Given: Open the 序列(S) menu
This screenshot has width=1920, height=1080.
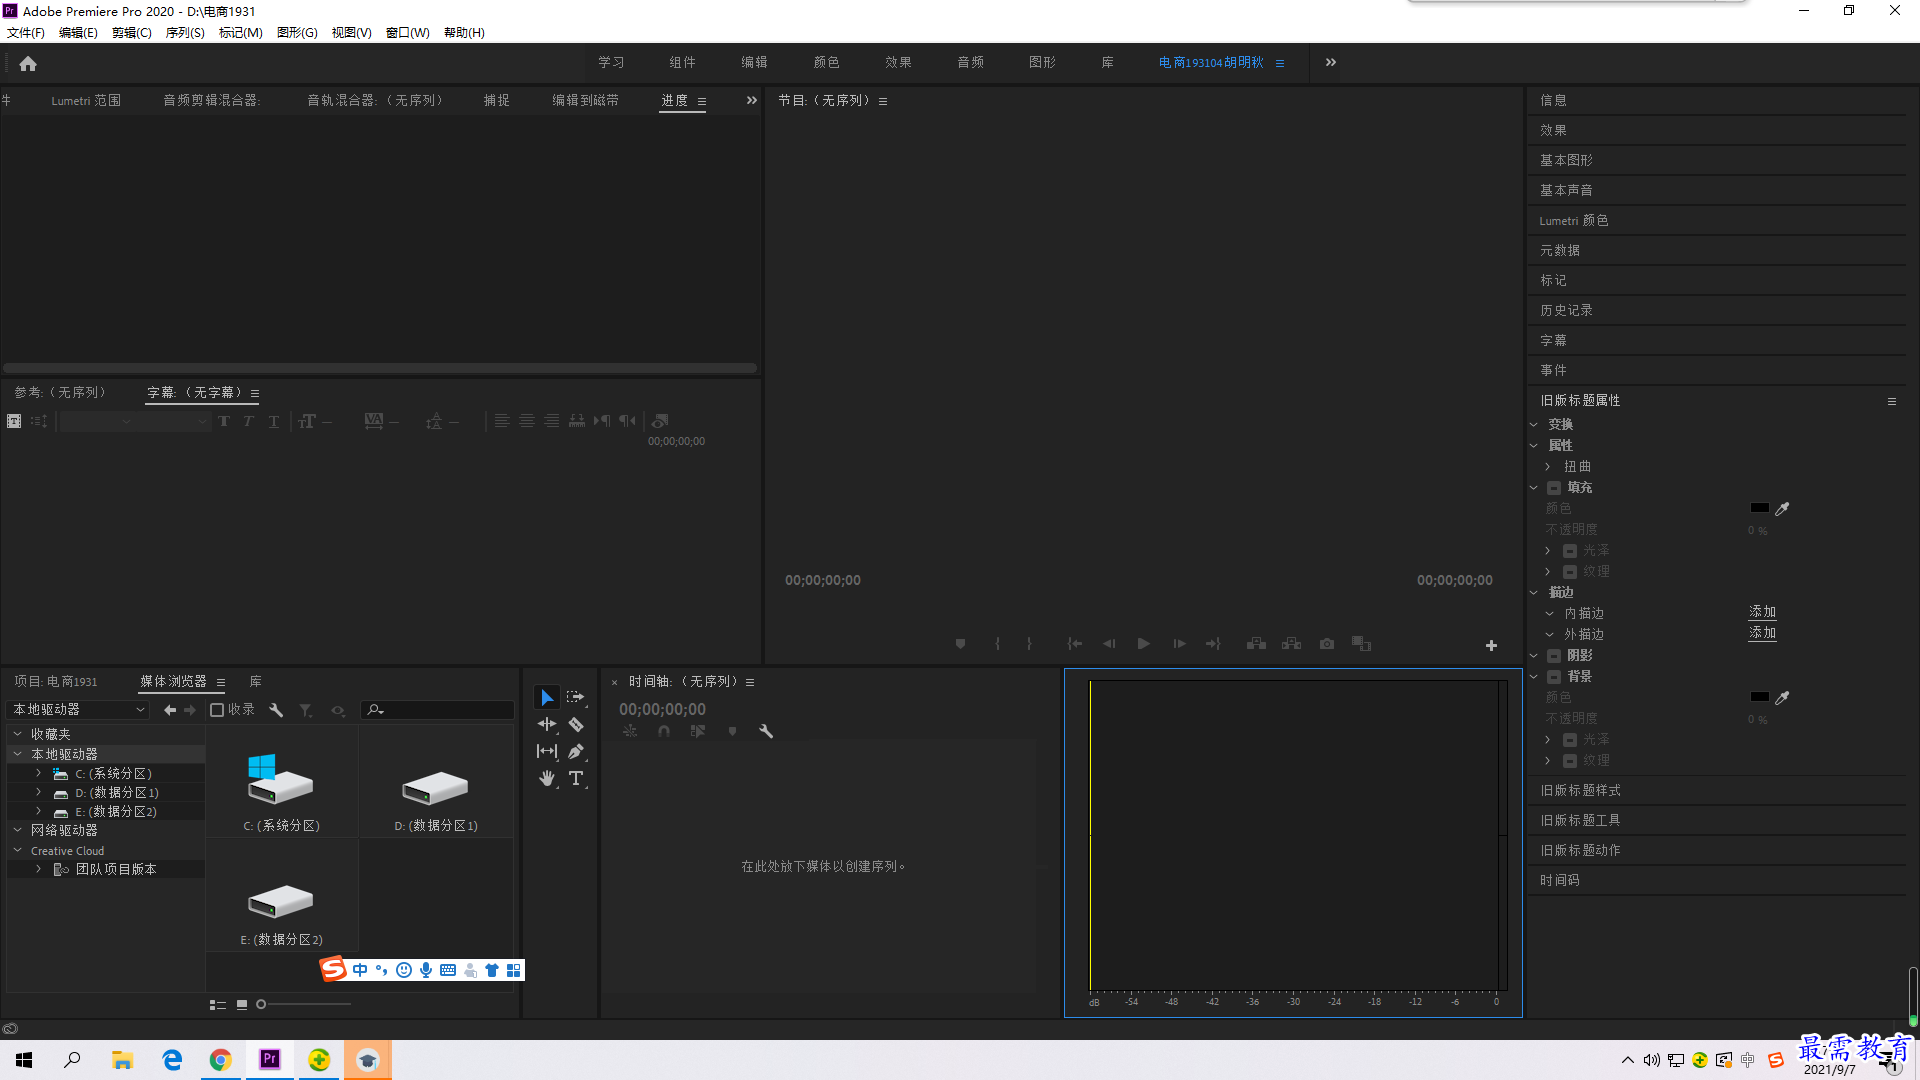Looking at the screenshot, I should pos(185,33).
